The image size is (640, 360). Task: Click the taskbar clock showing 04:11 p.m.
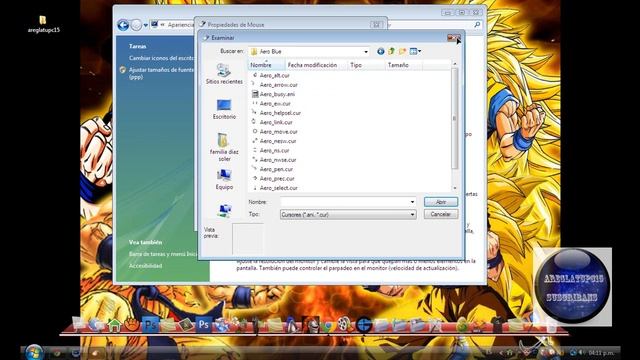pyautogui.click(x=601, y=352)
